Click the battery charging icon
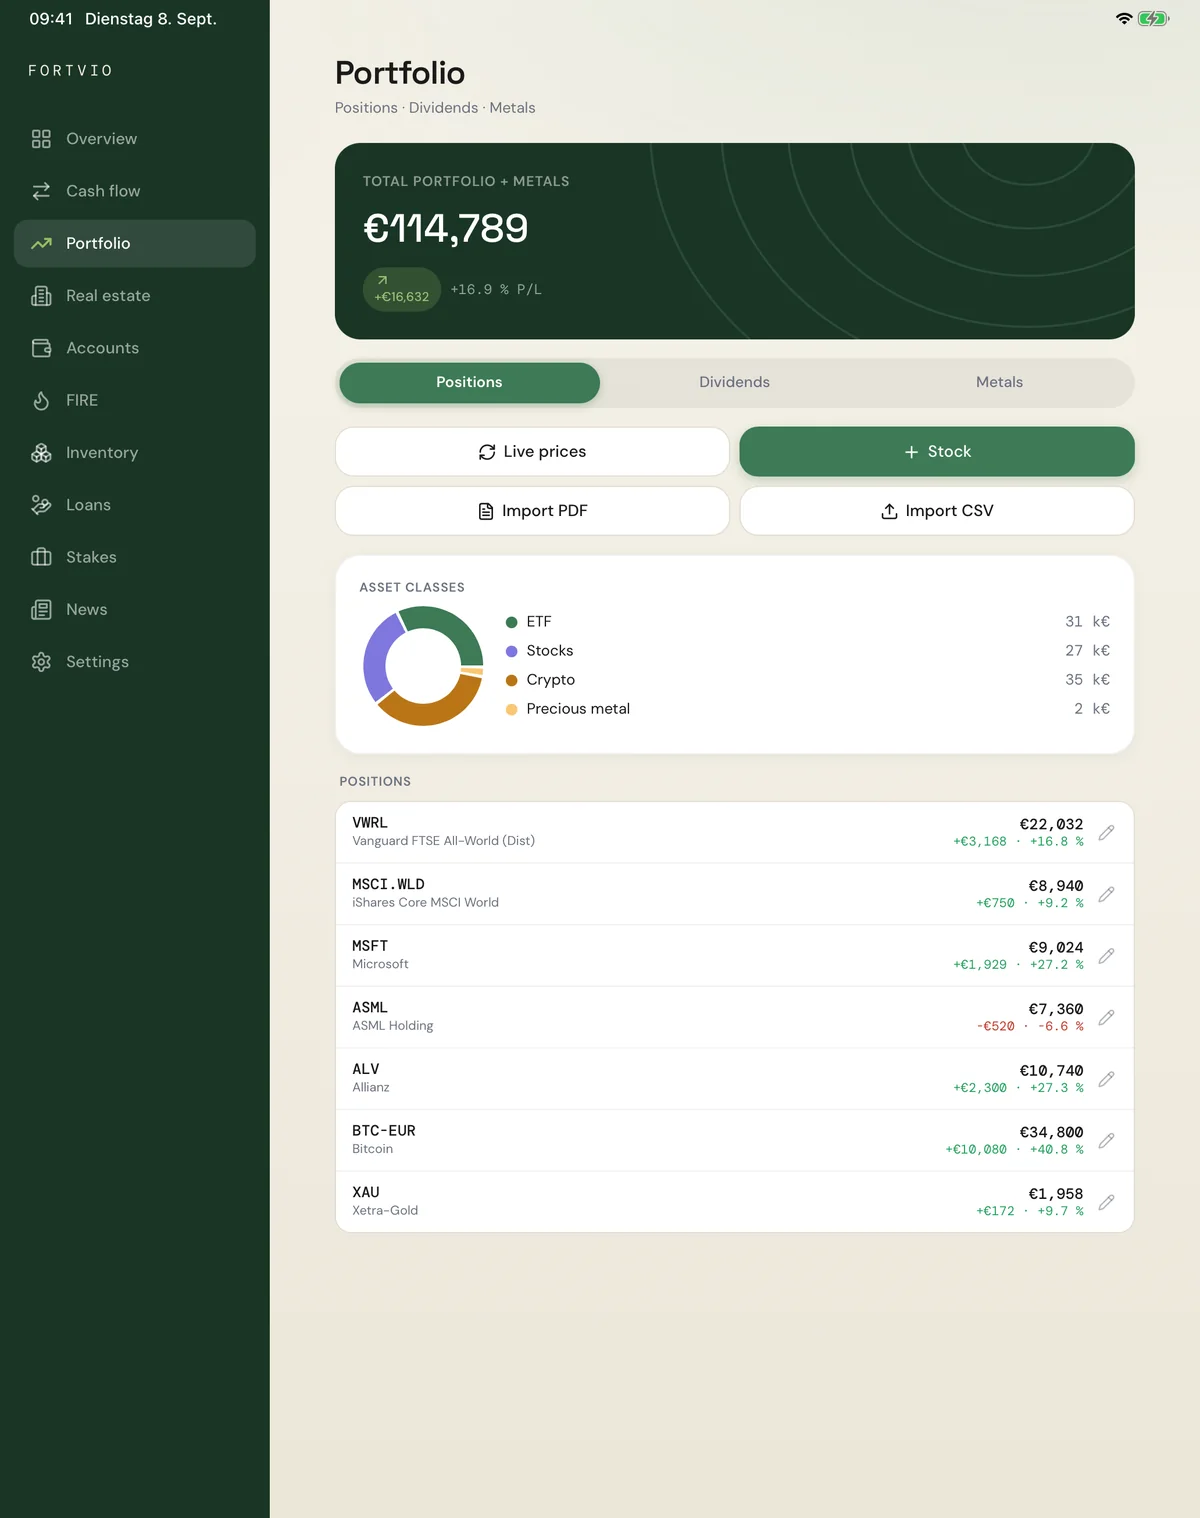The height and width of the screenshot is (1518, 1200). (x=1153, y=19)
